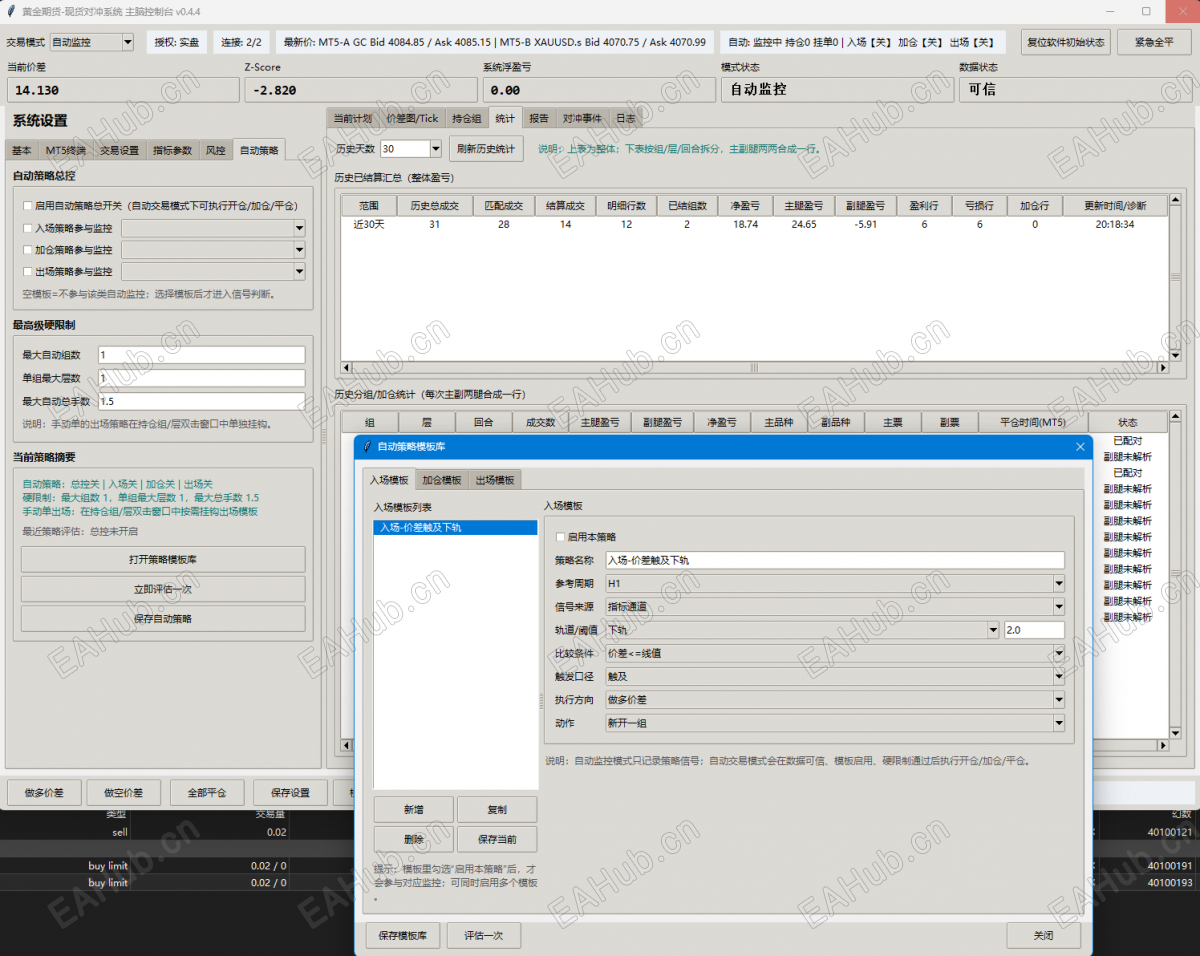This screenshot has height=956, width=1200.
Task: Select the 持仓组 tab
Action: pyautogui.click(x=467, y=118)
